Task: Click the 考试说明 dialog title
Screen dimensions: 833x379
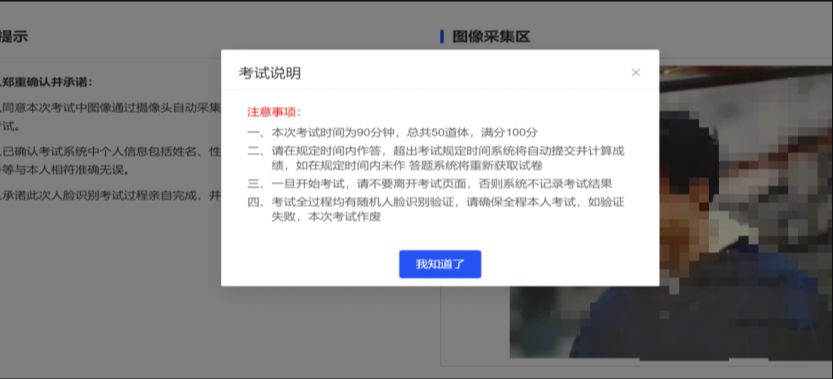Action: tap(269, 73)
